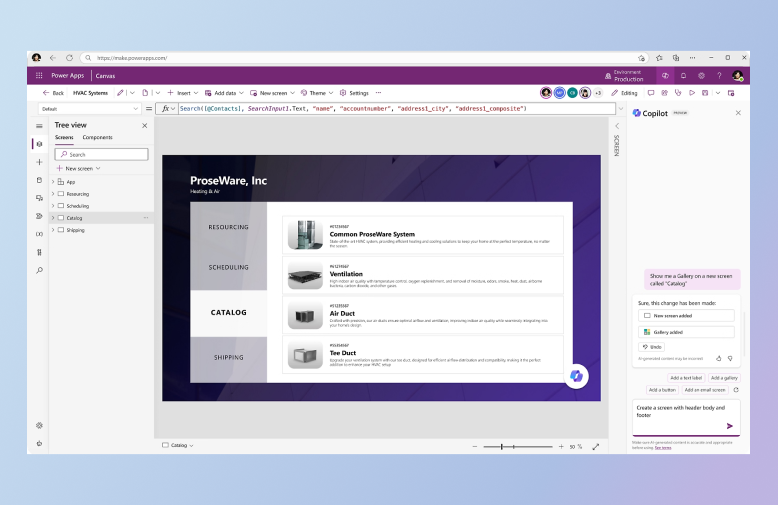Open the help question mark icon

719,75
